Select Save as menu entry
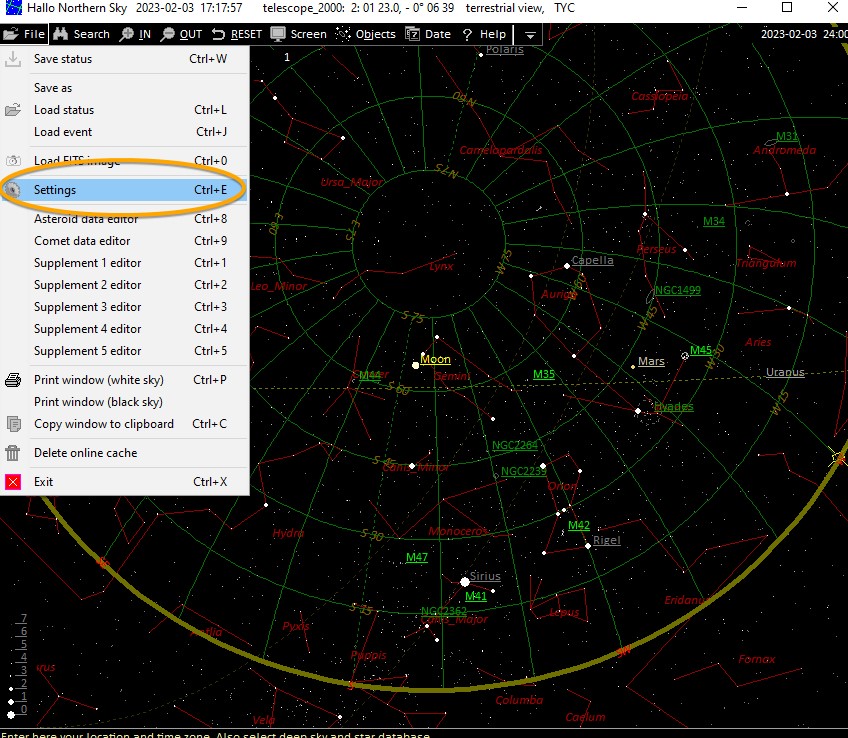Screen dimensions: 848x738 click(124, 88)
